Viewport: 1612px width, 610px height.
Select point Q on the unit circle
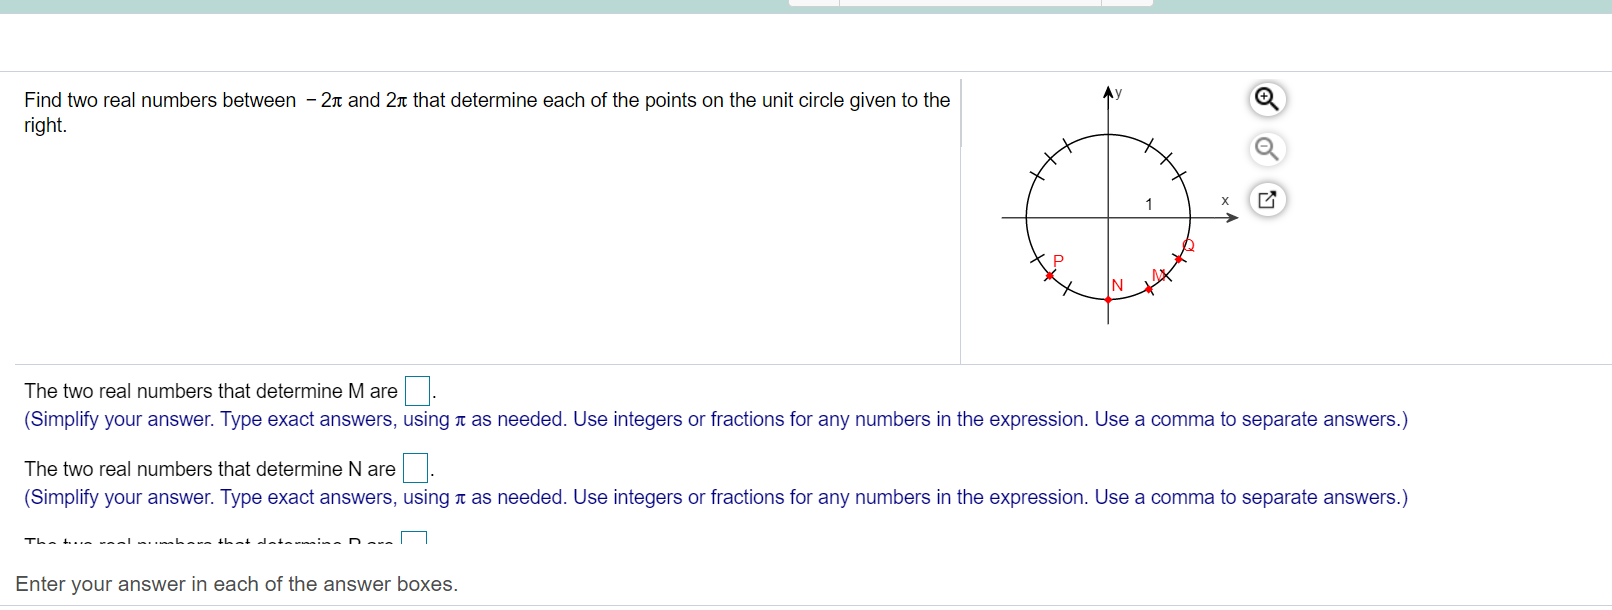(x=1178, y=259)
